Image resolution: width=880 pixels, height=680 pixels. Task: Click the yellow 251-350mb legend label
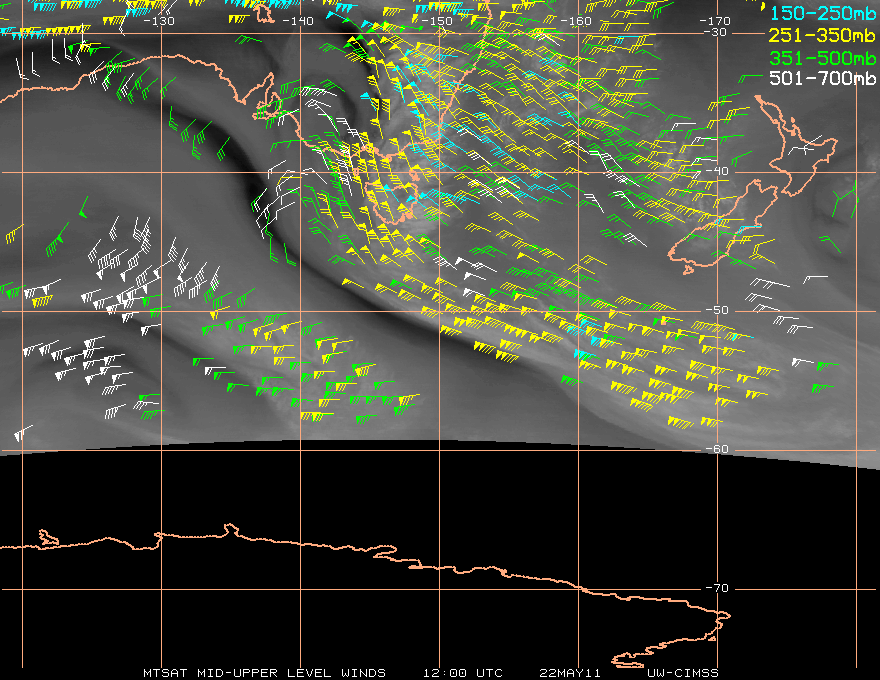click(x=818, y=33)
